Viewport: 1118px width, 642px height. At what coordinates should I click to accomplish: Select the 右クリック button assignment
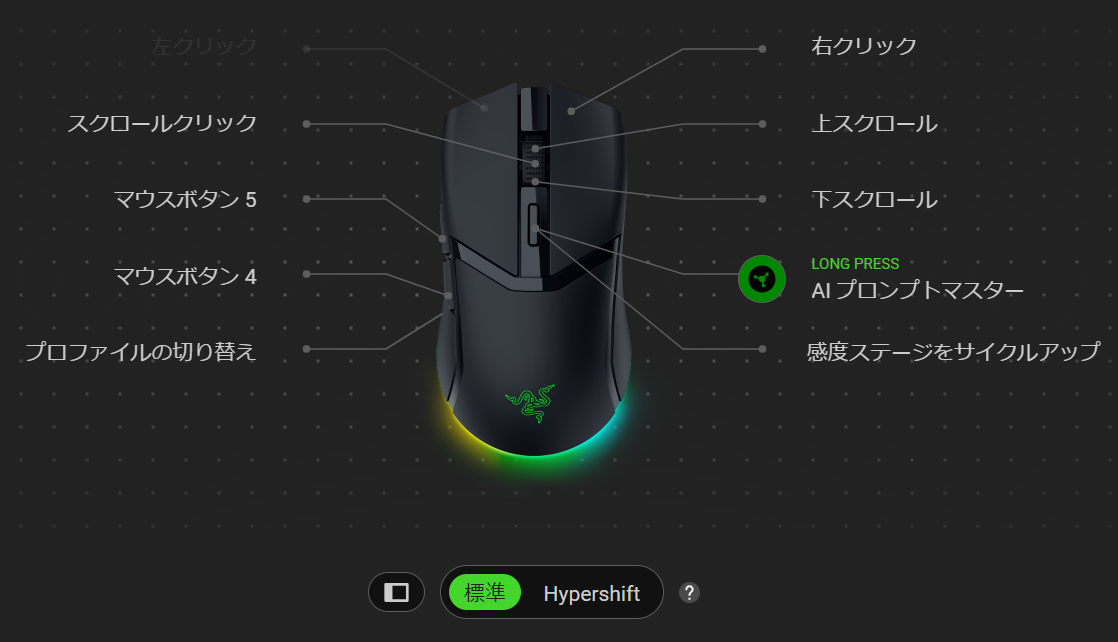point(863,46)
